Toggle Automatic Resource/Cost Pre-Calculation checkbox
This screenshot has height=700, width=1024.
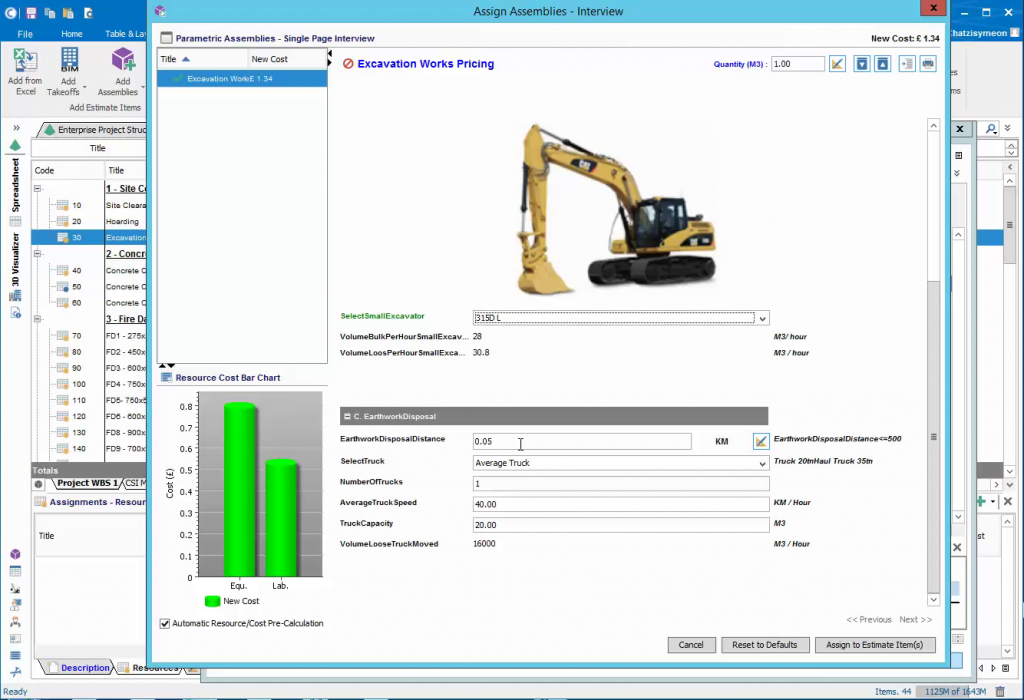coord(165,623)
